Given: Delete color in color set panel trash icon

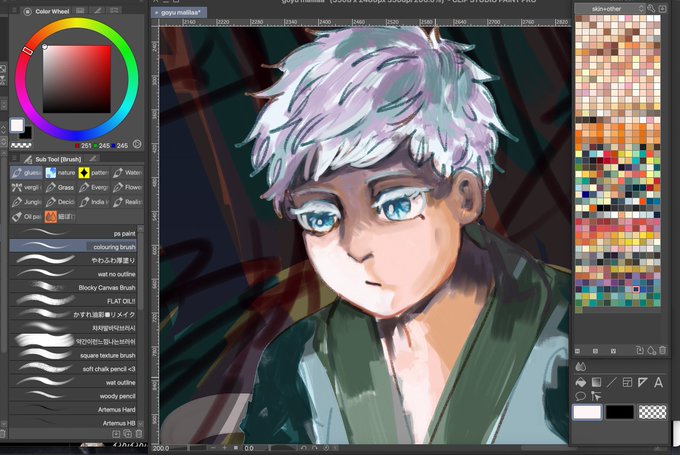Looking at the screenshot, I should pyautogui.click(x=662, y=350).
